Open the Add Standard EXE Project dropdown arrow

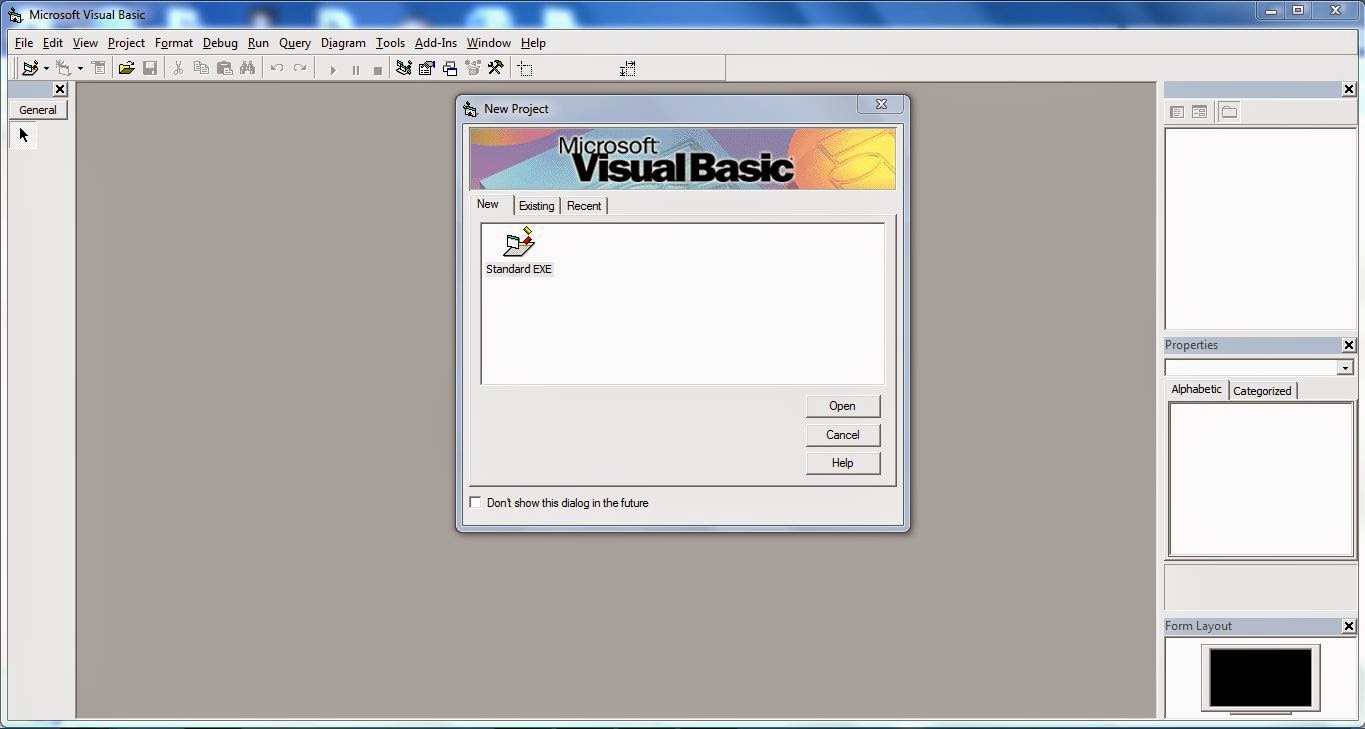[x=46, y=69]
